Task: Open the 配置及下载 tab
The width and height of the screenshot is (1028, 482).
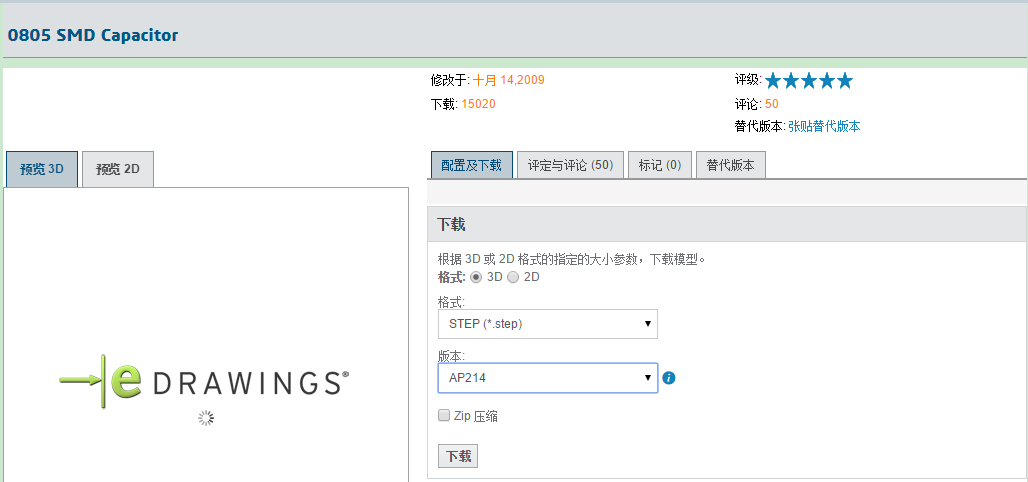Action: 471,165
